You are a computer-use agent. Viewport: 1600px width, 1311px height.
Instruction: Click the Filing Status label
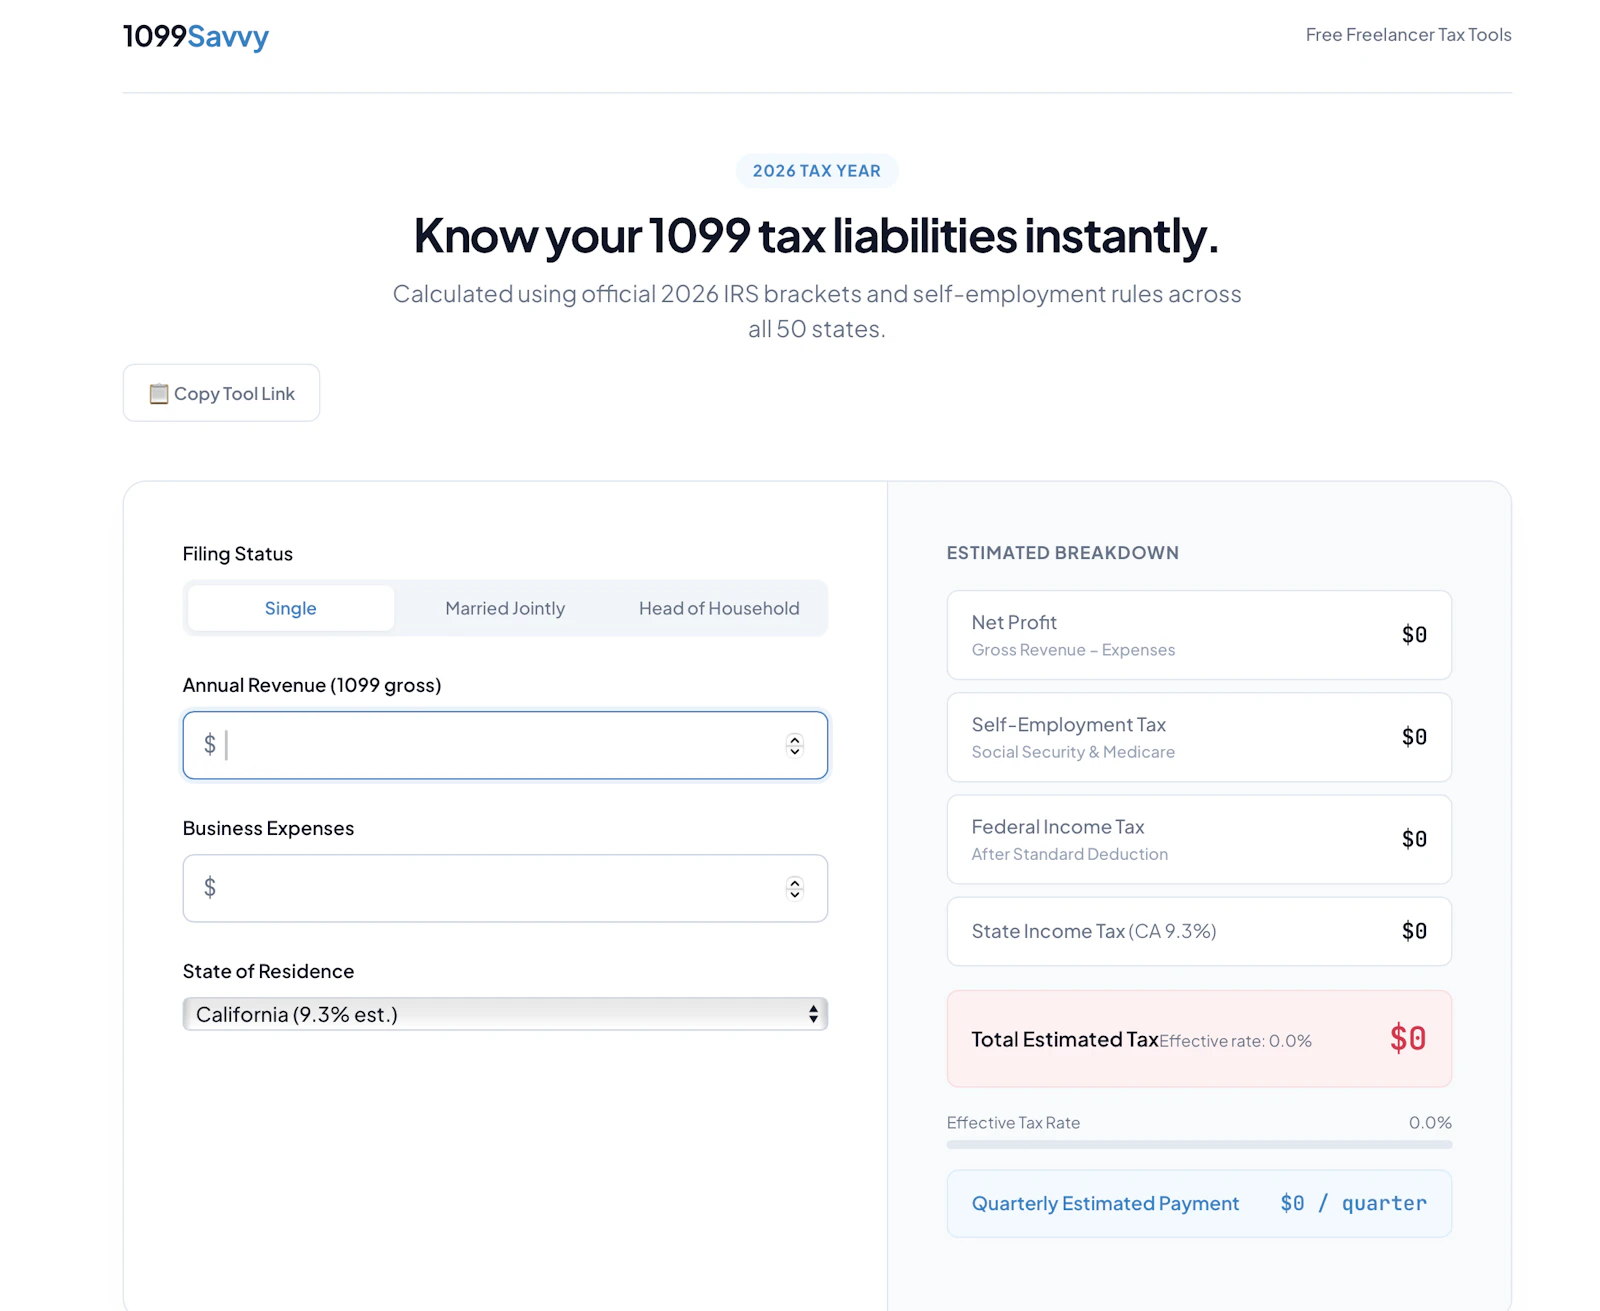click(x=238, y=554)
